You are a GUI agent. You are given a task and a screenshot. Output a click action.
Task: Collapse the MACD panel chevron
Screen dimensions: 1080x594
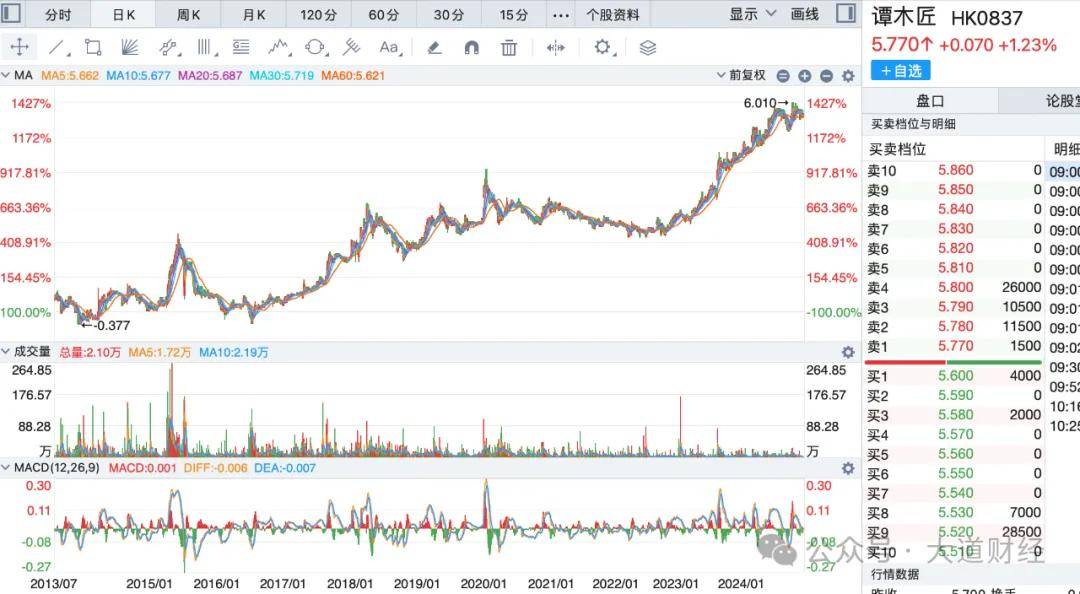[x=6, y=467]
